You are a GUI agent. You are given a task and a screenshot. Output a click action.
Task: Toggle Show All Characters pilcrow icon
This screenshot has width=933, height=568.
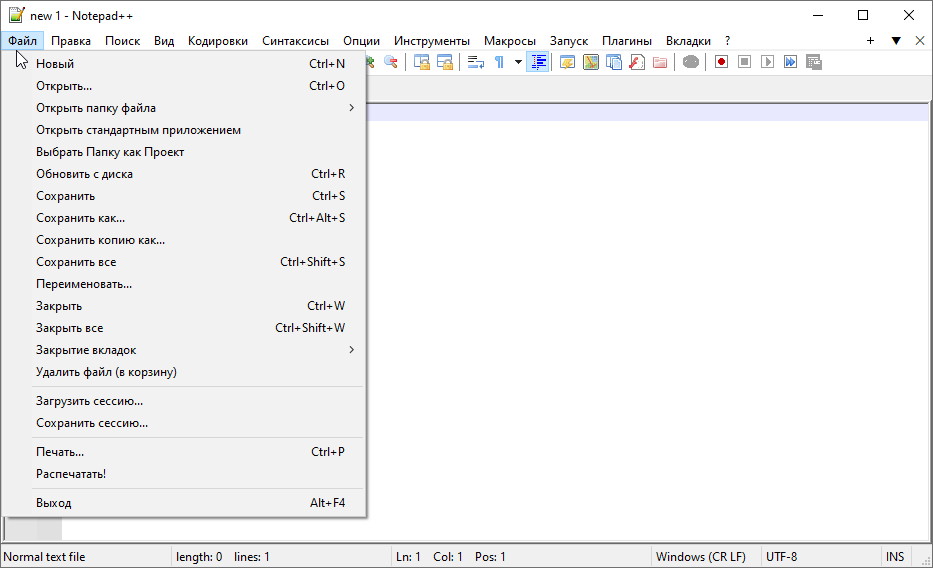click(499, 62)
